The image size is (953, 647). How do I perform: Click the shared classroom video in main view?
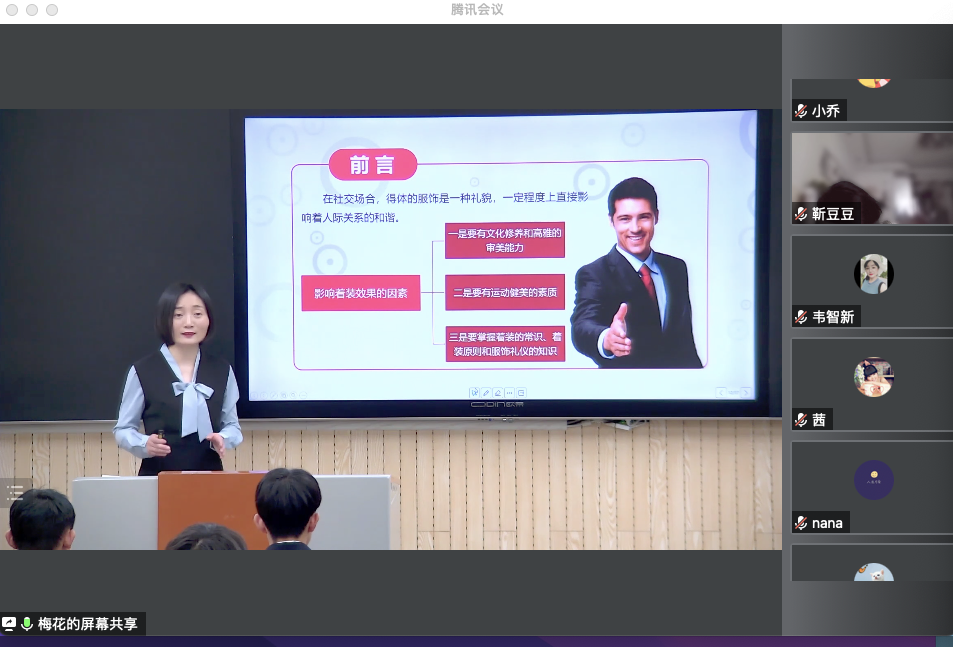click(390, 328)
